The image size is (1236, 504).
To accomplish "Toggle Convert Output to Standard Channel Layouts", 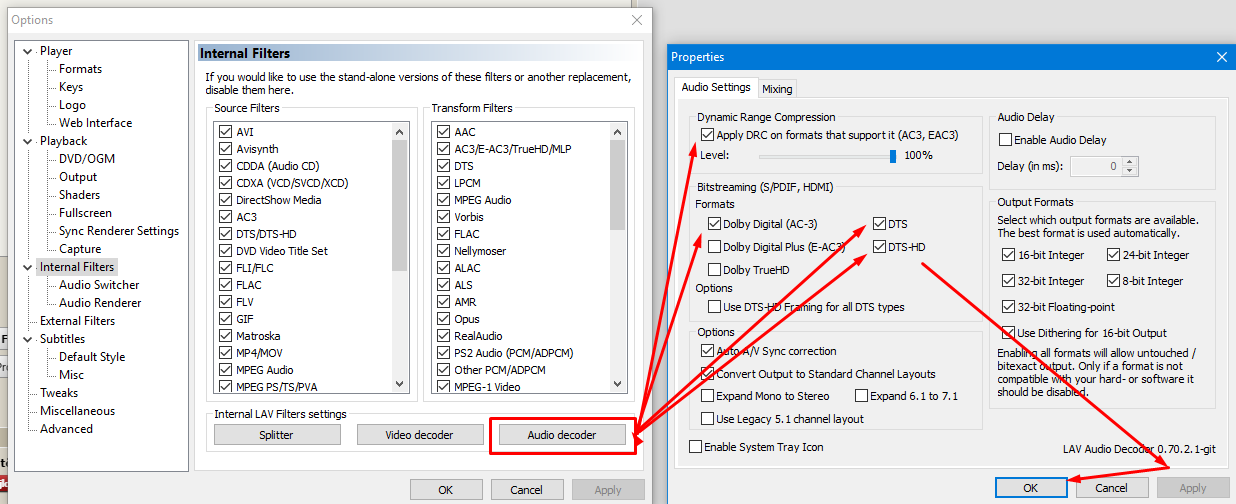I will coord(708,374).
